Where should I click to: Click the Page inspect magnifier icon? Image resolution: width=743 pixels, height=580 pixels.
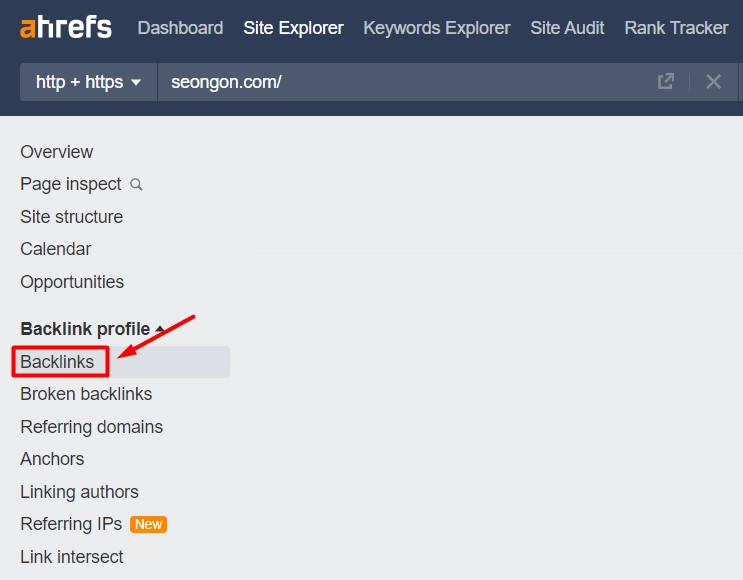136,184
